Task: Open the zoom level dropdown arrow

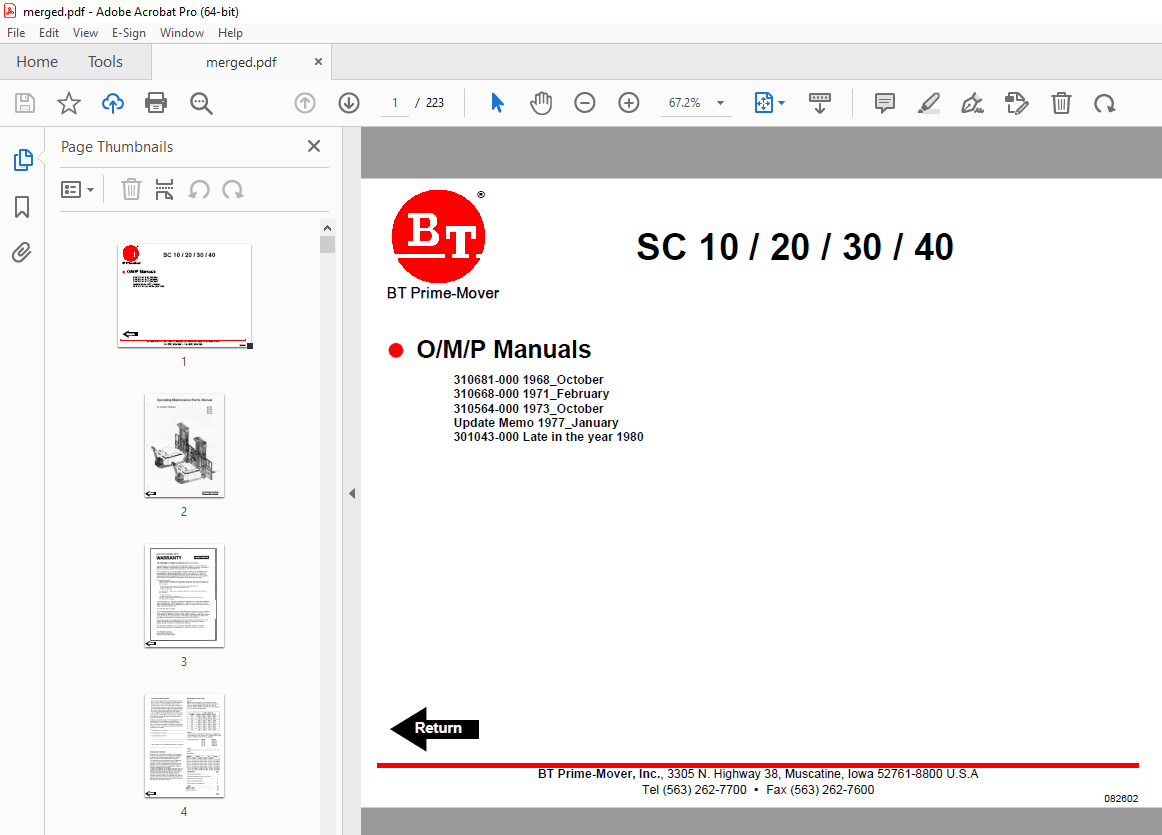Action: coord(720,103)
